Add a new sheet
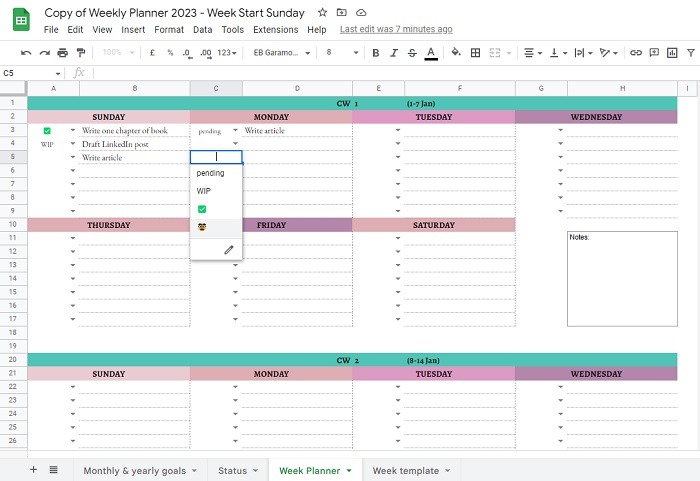The height and width of the screenshot is (481, 700). [33, 469]
